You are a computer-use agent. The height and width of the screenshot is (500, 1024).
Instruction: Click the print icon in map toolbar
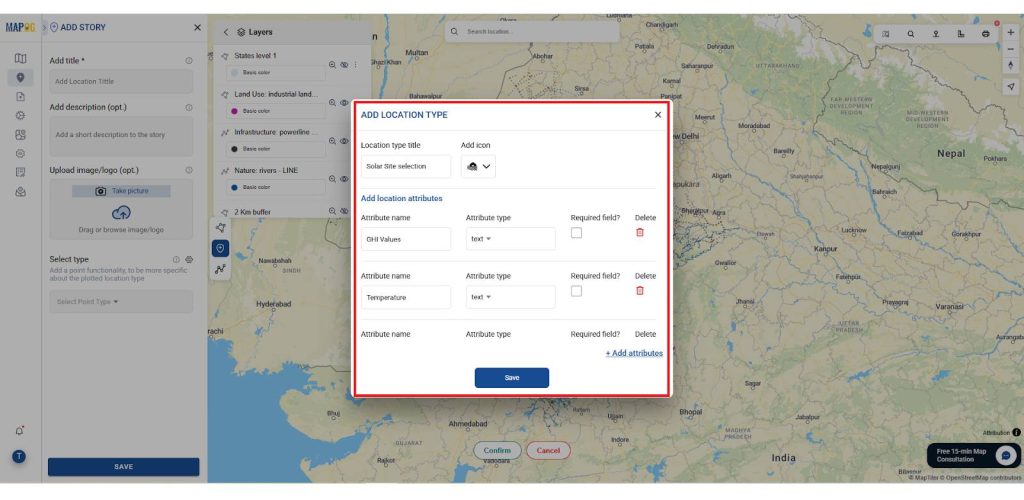click(985, 34)
